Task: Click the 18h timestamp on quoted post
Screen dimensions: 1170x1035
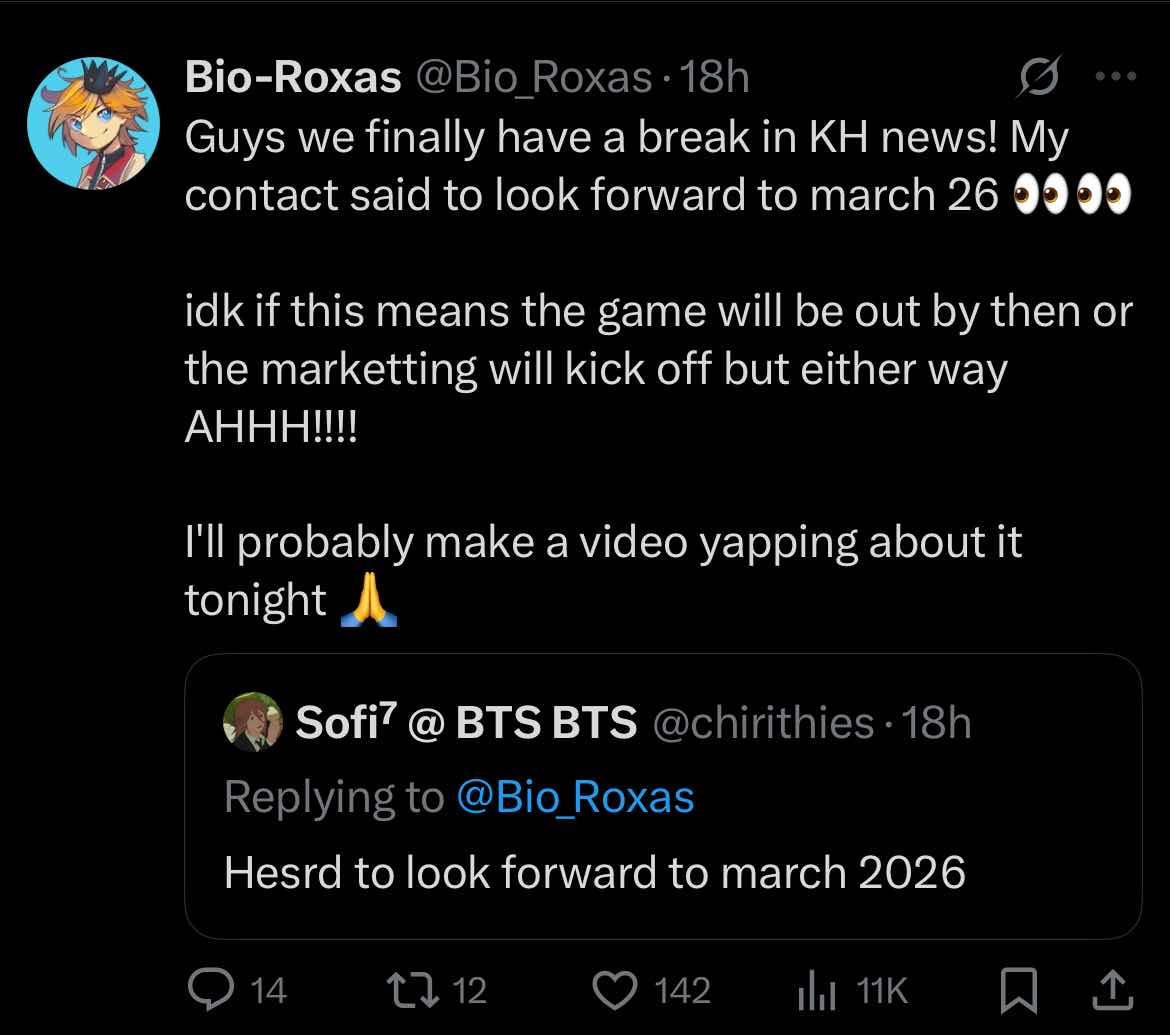Action: (937, 723)
